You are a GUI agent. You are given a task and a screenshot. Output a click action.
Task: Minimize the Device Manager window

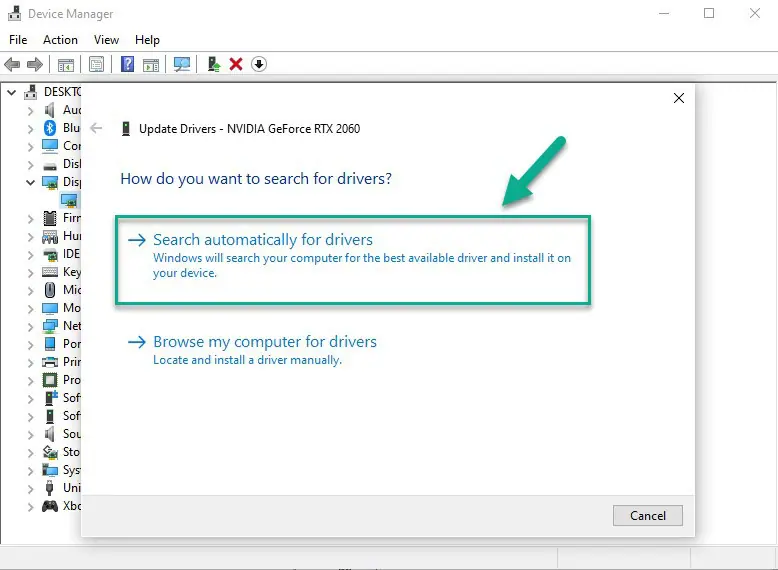click(664, 13)
